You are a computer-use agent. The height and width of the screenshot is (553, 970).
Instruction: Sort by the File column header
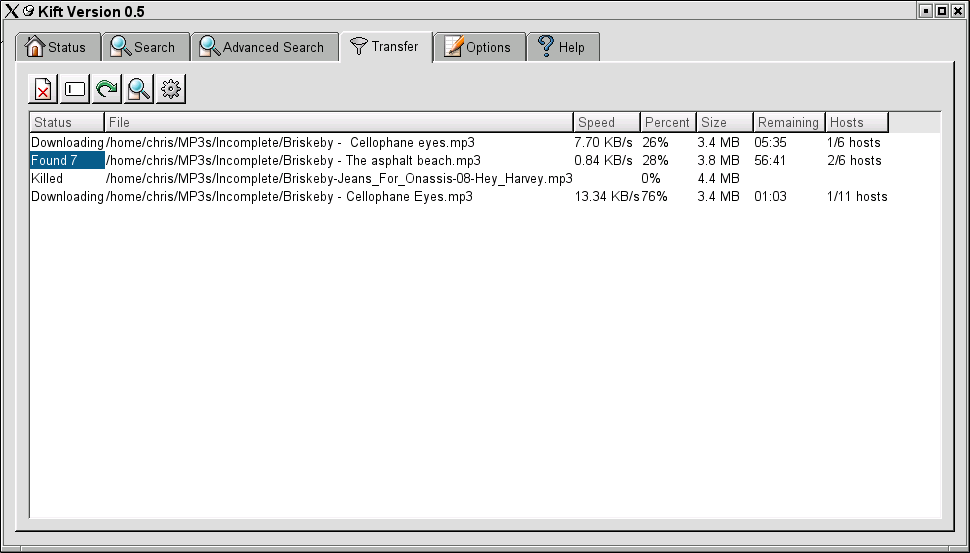(x=339, y=122)
